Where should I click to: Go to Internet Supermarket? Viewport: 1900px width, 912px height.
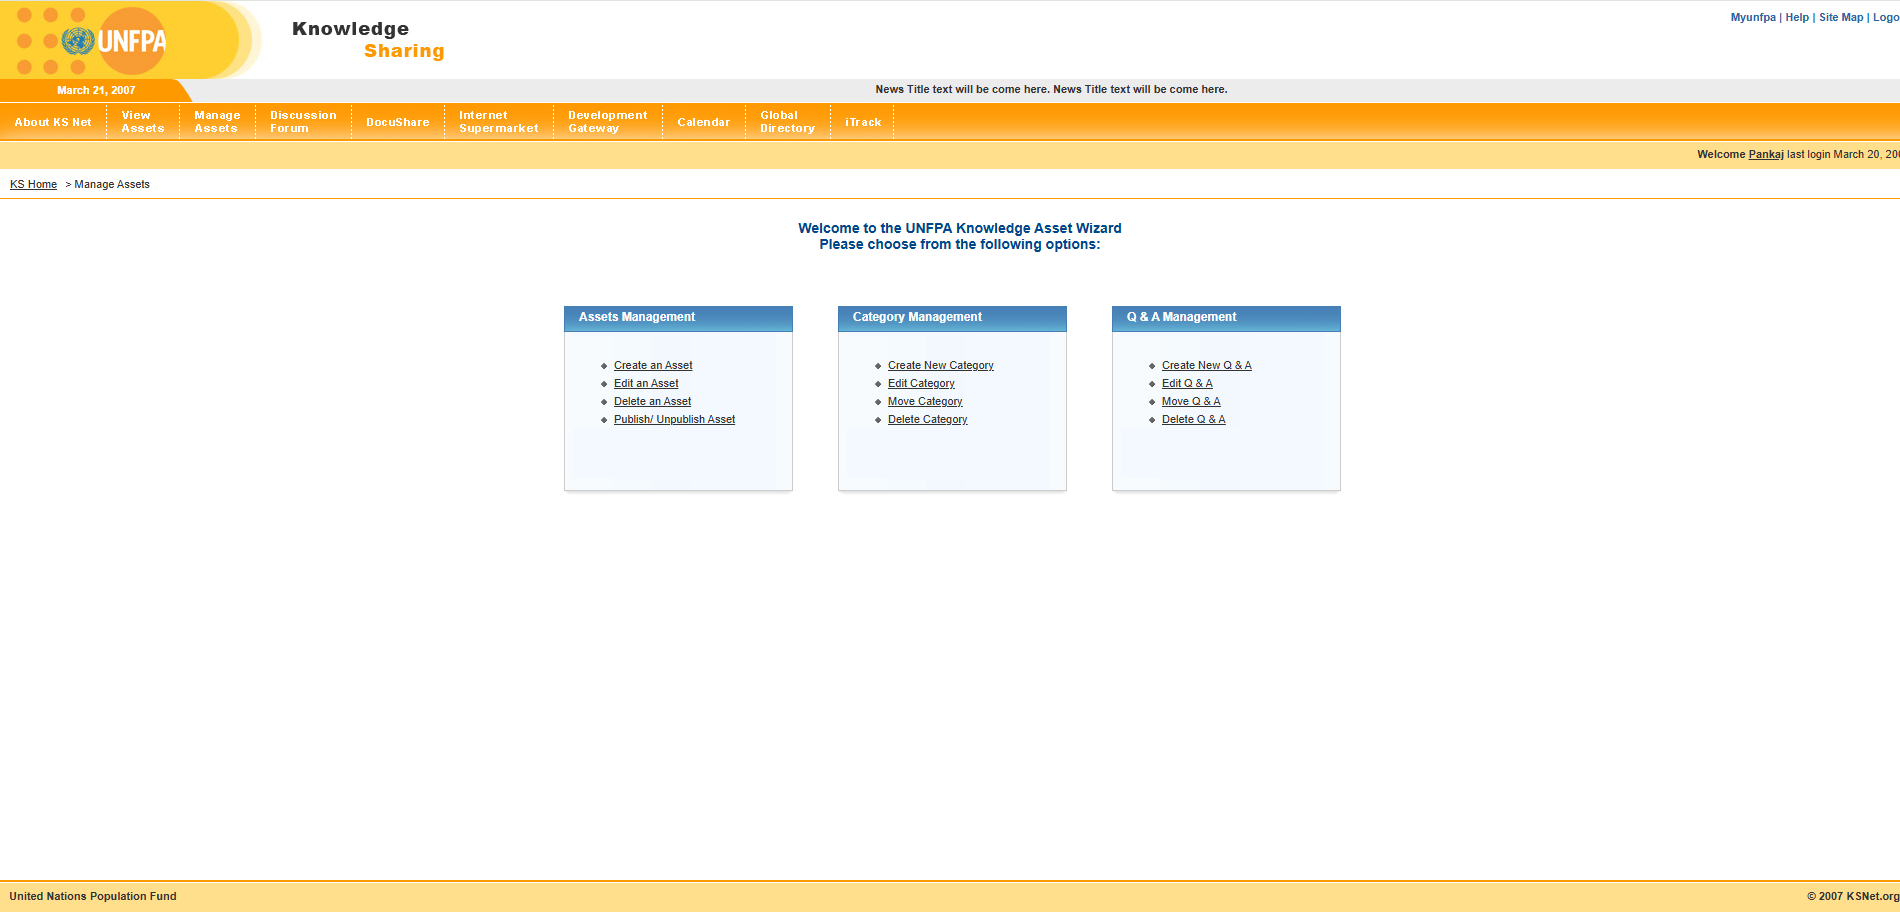(x=498, y=122)
